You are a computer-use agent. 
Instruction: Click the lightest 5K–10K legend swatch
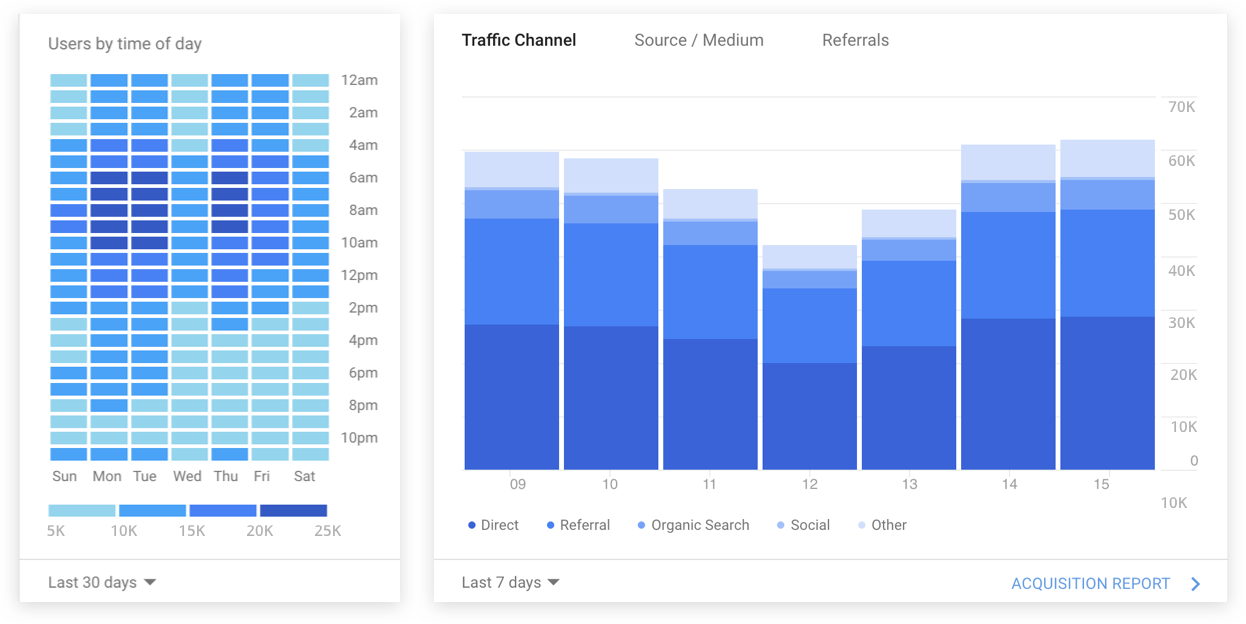(82, 511)
